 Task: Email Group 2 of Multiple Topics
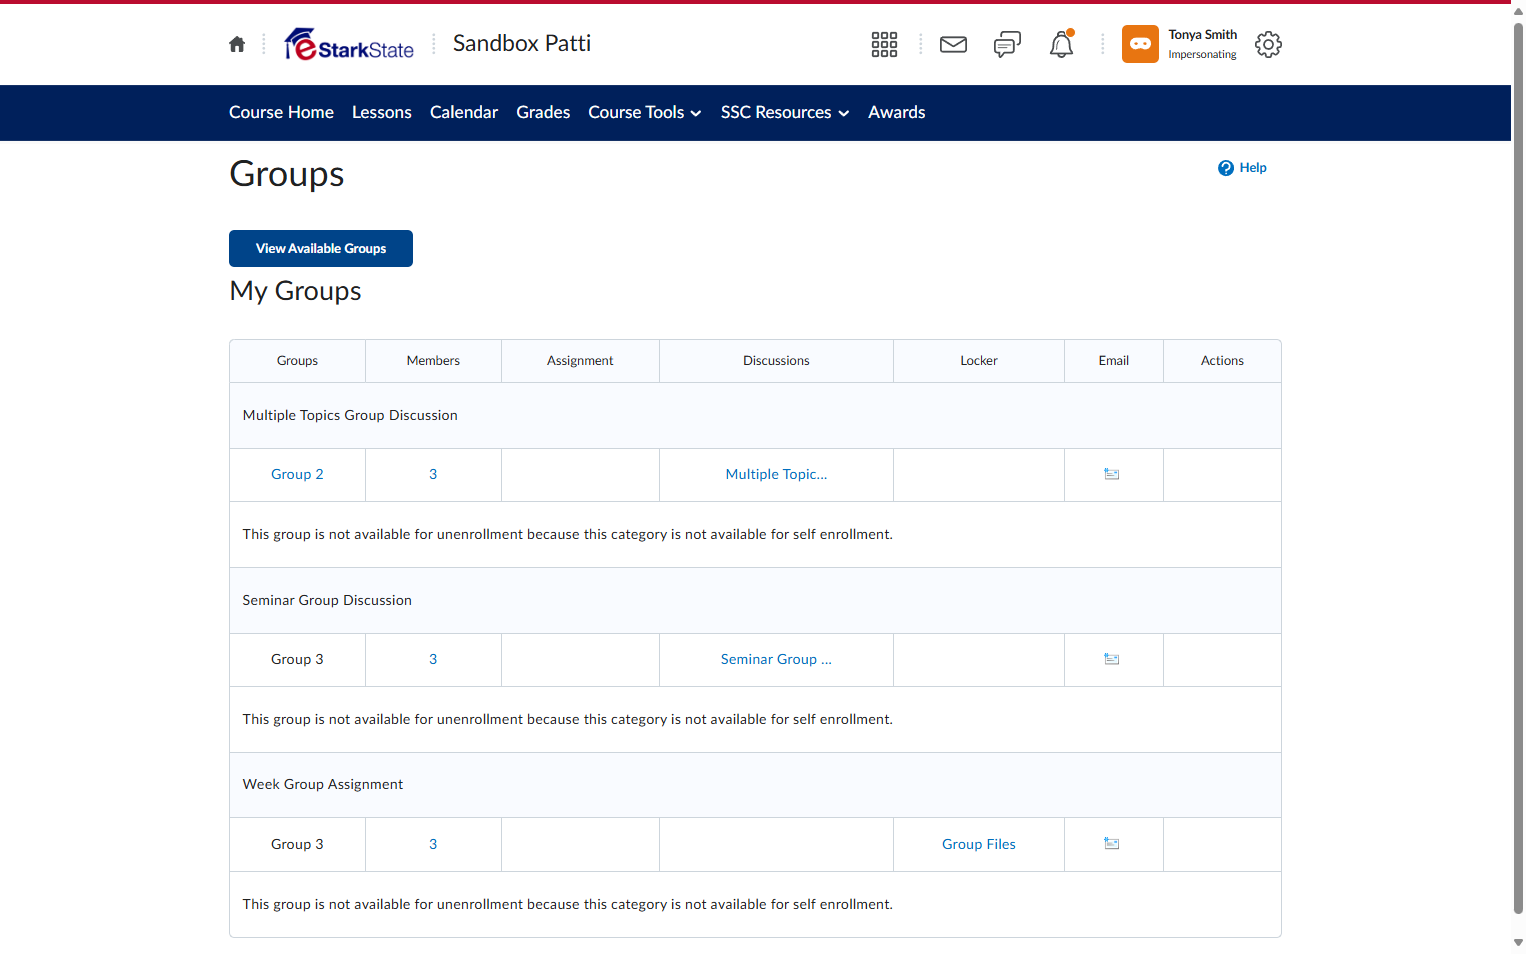[1111, 474]
